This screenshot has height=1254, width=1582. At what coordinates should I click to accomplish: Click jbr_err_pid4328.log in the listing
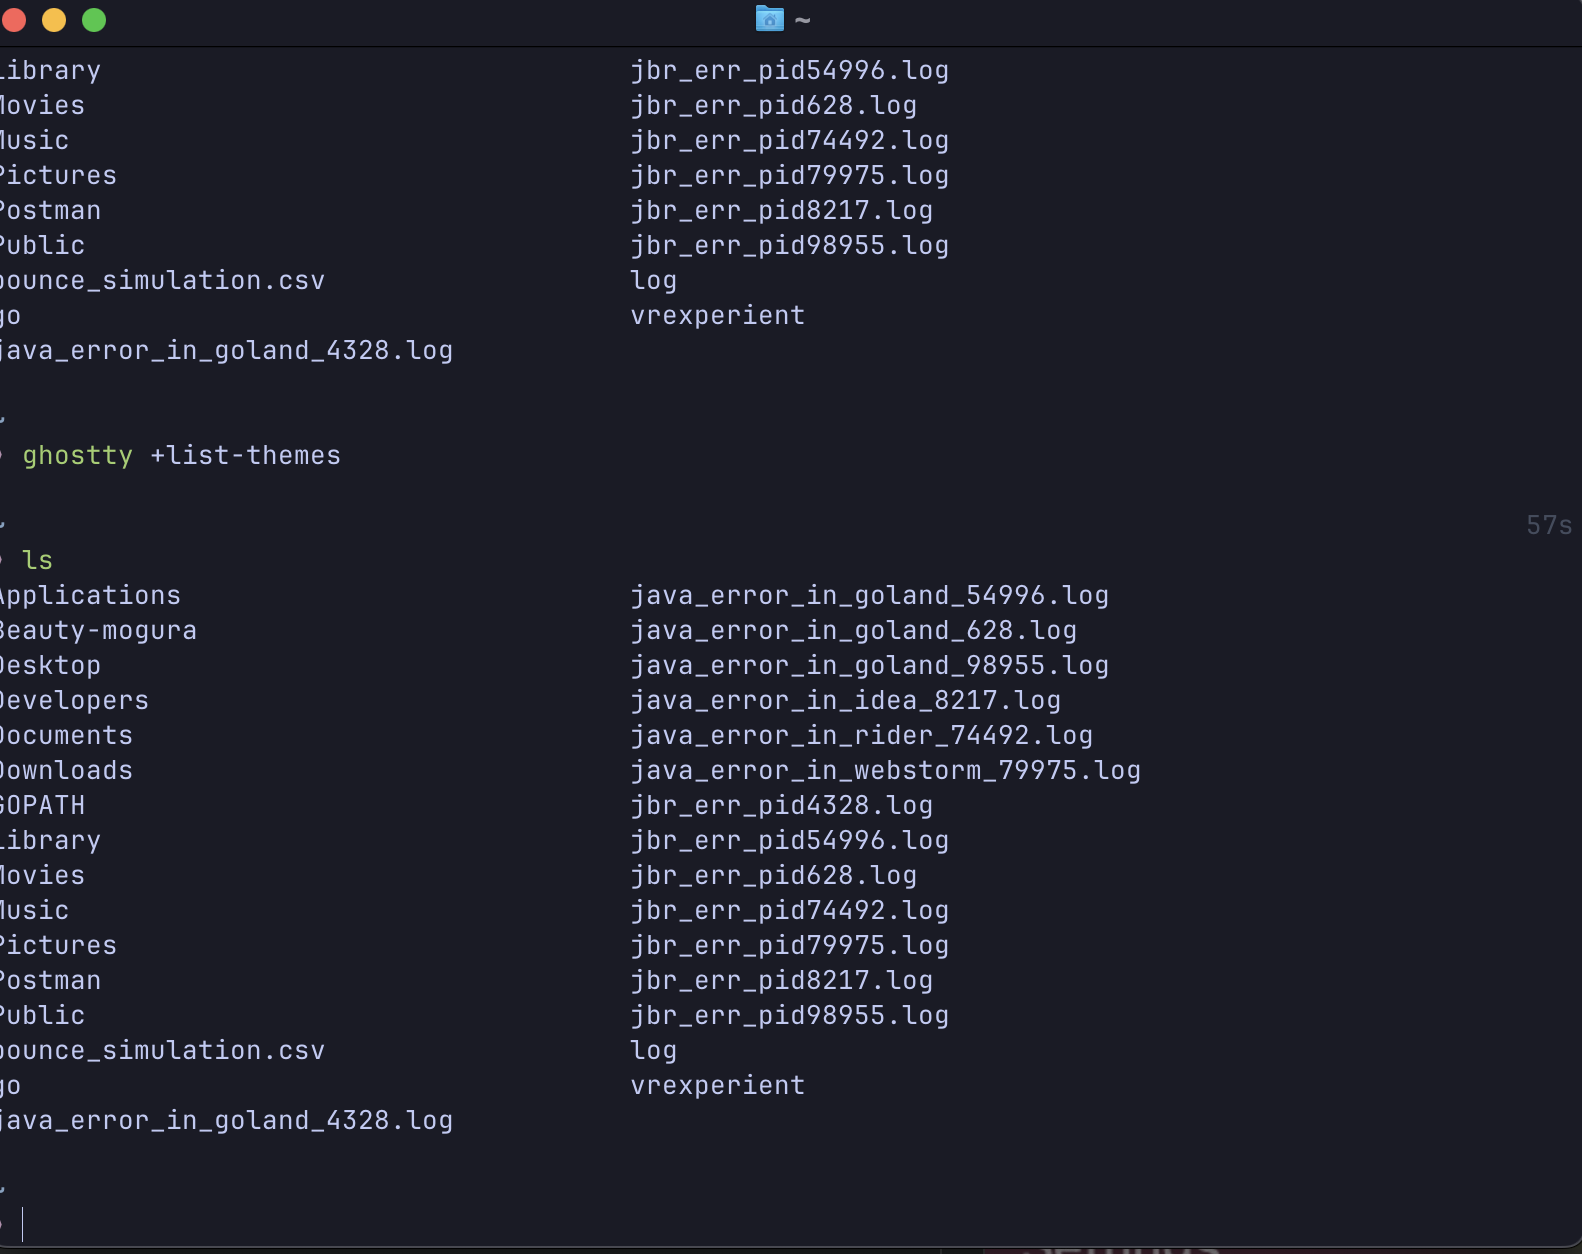[782, 806]
